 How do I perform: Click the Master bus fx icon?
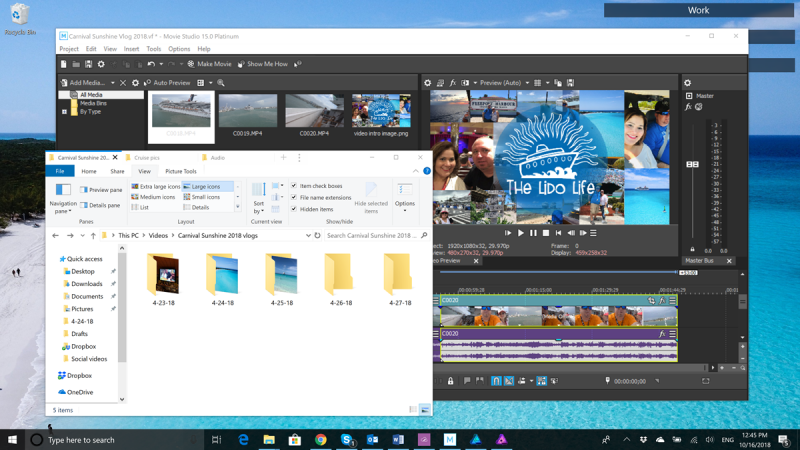tap(688, 106)
